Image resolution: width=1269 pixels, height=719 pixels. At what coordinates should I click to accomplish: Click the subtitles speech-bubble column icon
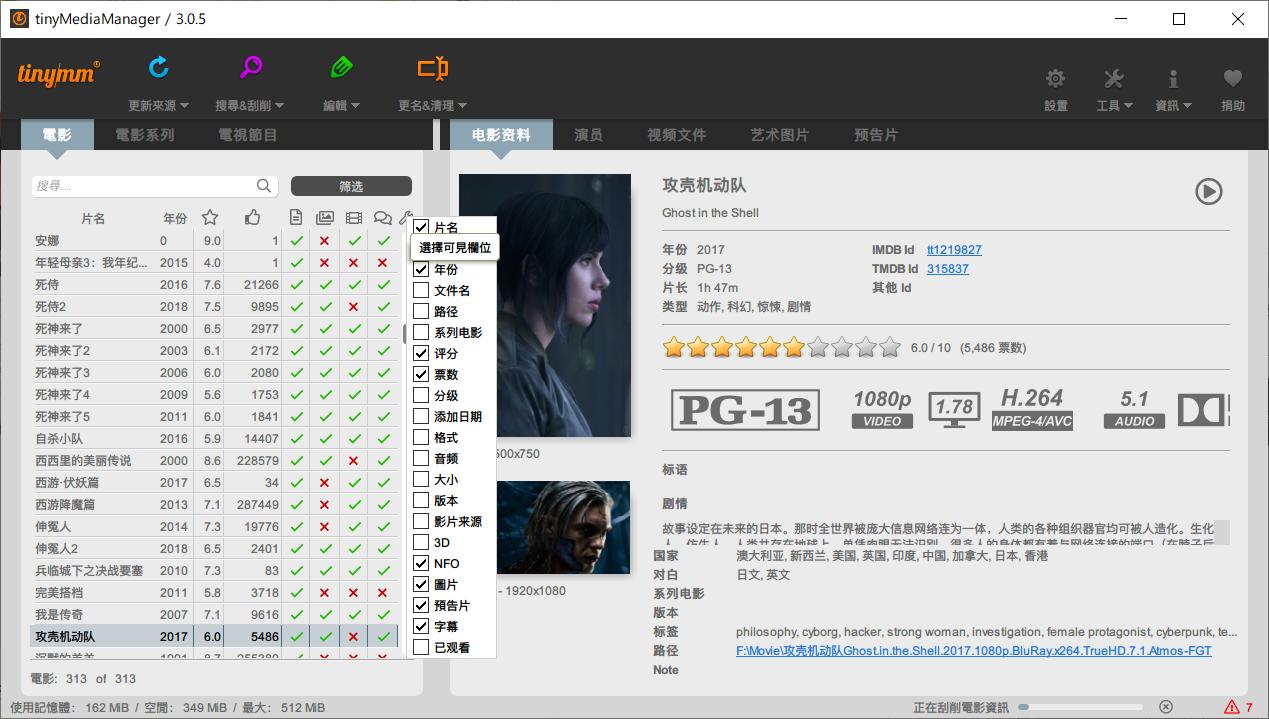click(381, 217)
